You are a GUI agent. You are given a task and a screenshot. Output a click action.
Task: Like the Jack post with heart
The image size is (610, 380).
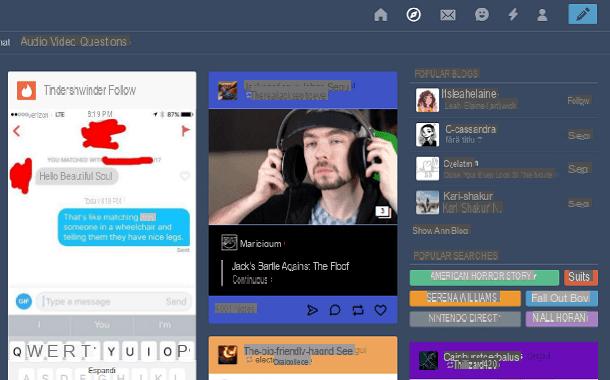coord(380,310)
